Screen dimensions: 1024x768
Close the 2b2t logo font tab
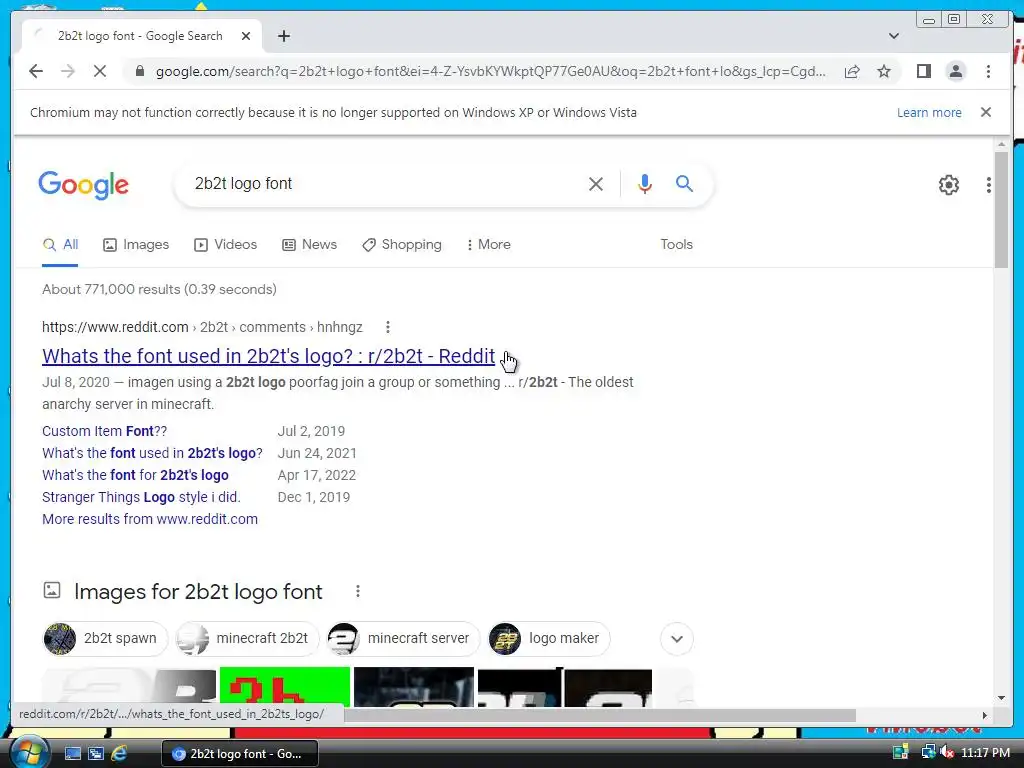(246, 37)
